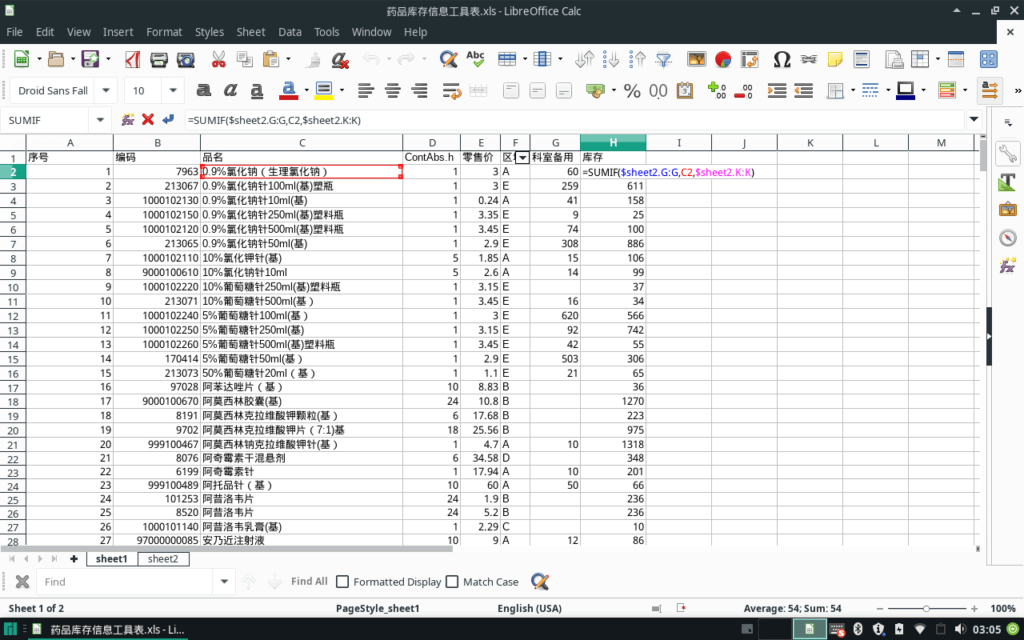Export the spreadsheet directly as PDF

(x=131, y=59)
